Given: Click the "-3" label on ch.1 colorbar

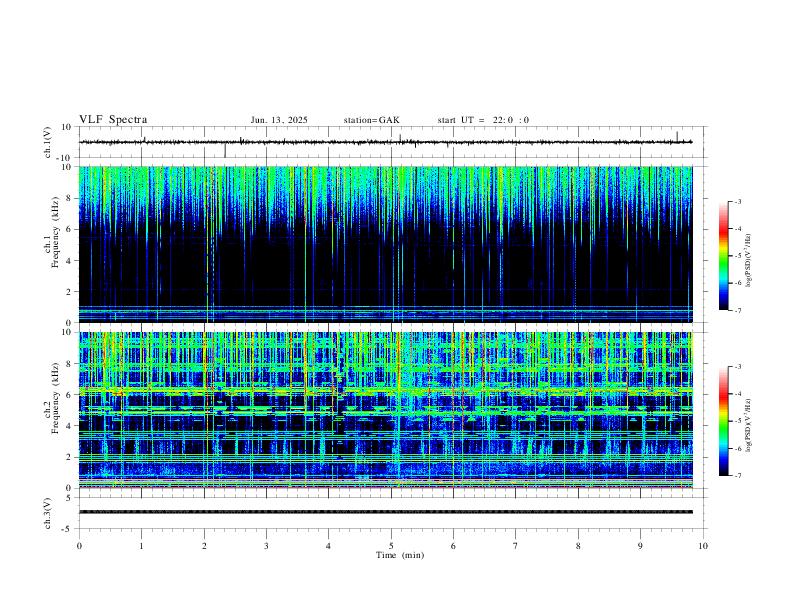Looking at the screenshot, I should click(737, 202).
